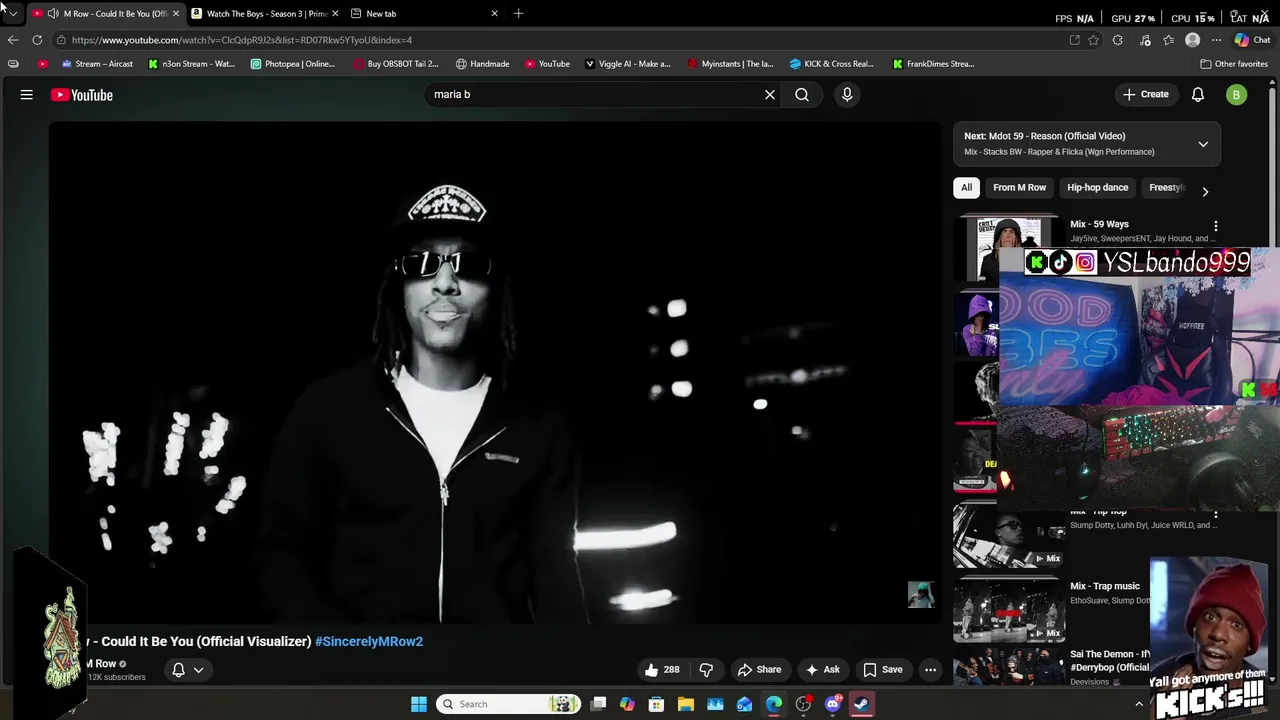Click the taskbar Search box
Screen dimensions: 1280x720
pos(510,704)
